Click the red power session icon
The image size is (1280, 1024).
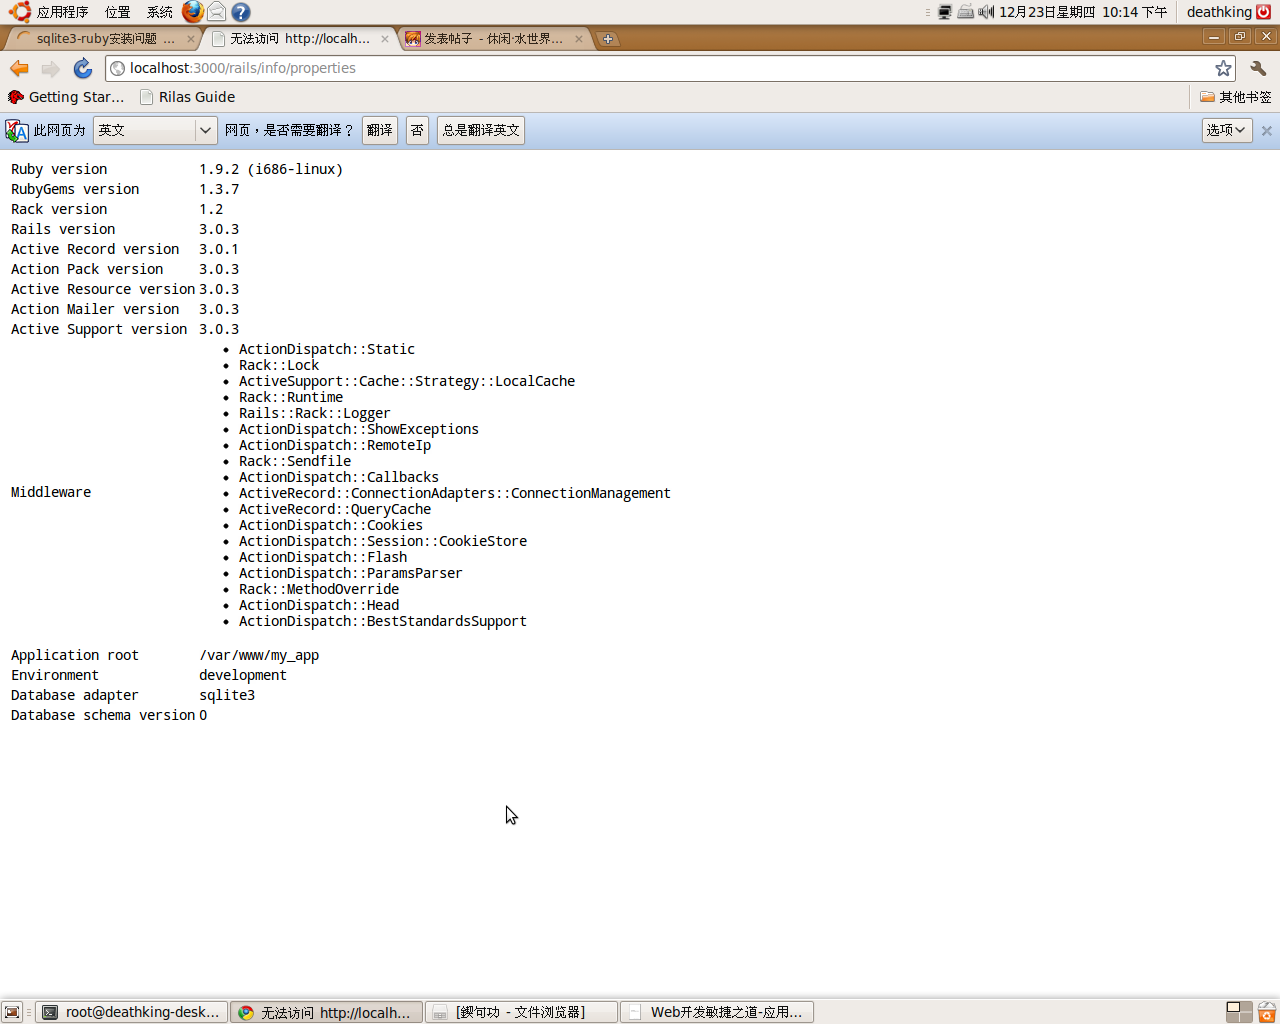point(1263,12)
